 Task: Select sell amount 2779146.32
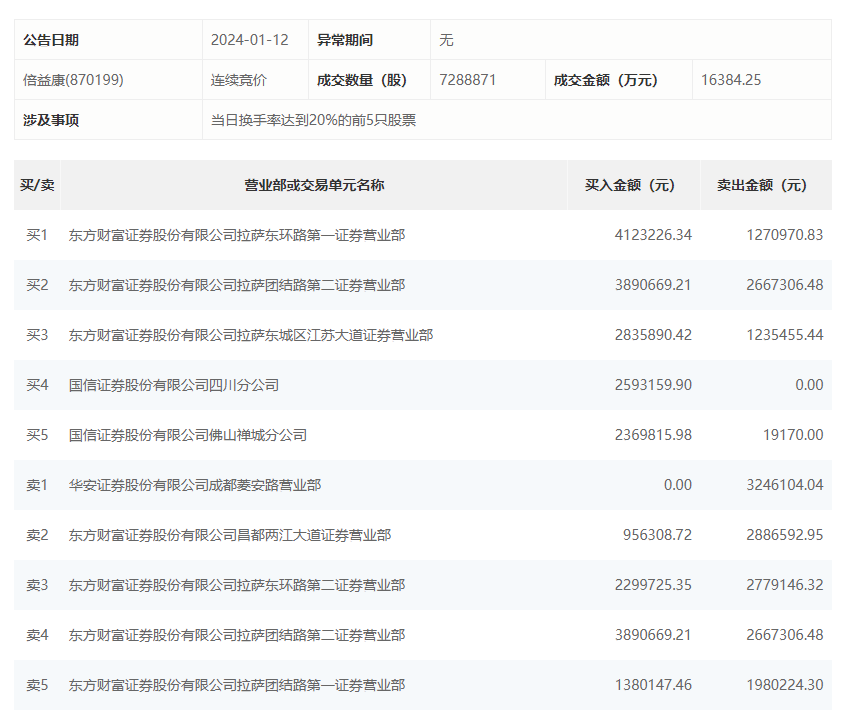[785, 585]
